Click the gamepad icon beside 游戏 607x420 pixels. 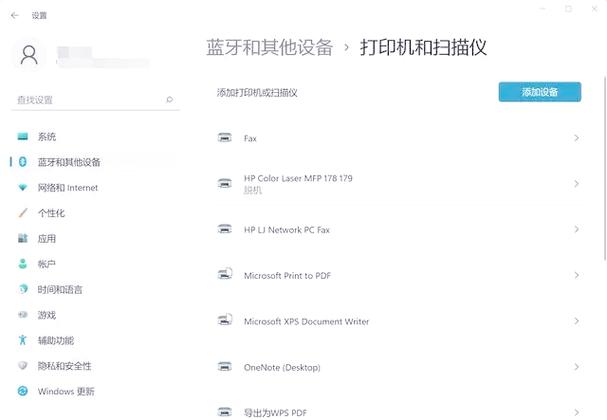pos(23,315)
